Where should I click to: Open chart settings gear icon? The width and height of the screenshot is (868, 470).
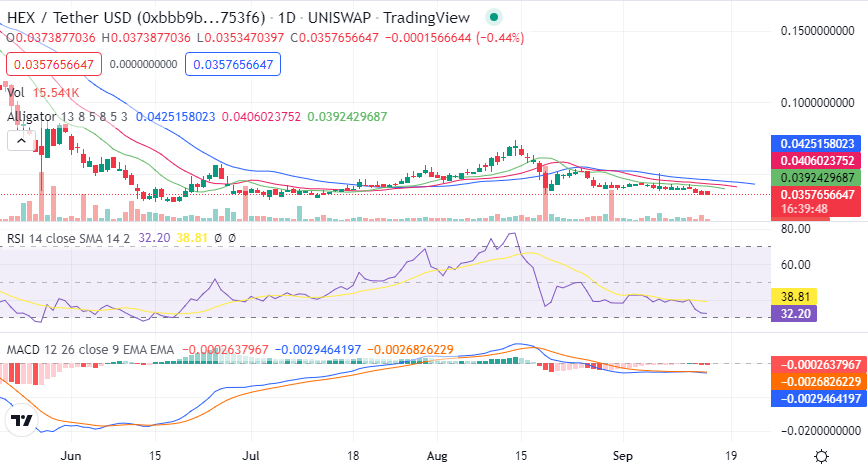click(822, 456)
